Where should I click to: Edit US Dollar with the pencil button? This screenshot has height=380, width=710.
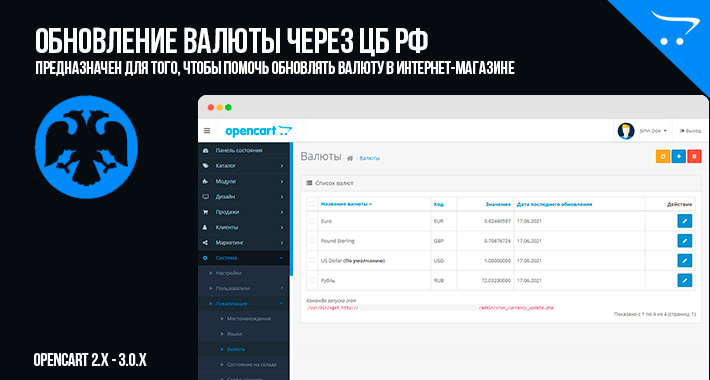[685, 260]
